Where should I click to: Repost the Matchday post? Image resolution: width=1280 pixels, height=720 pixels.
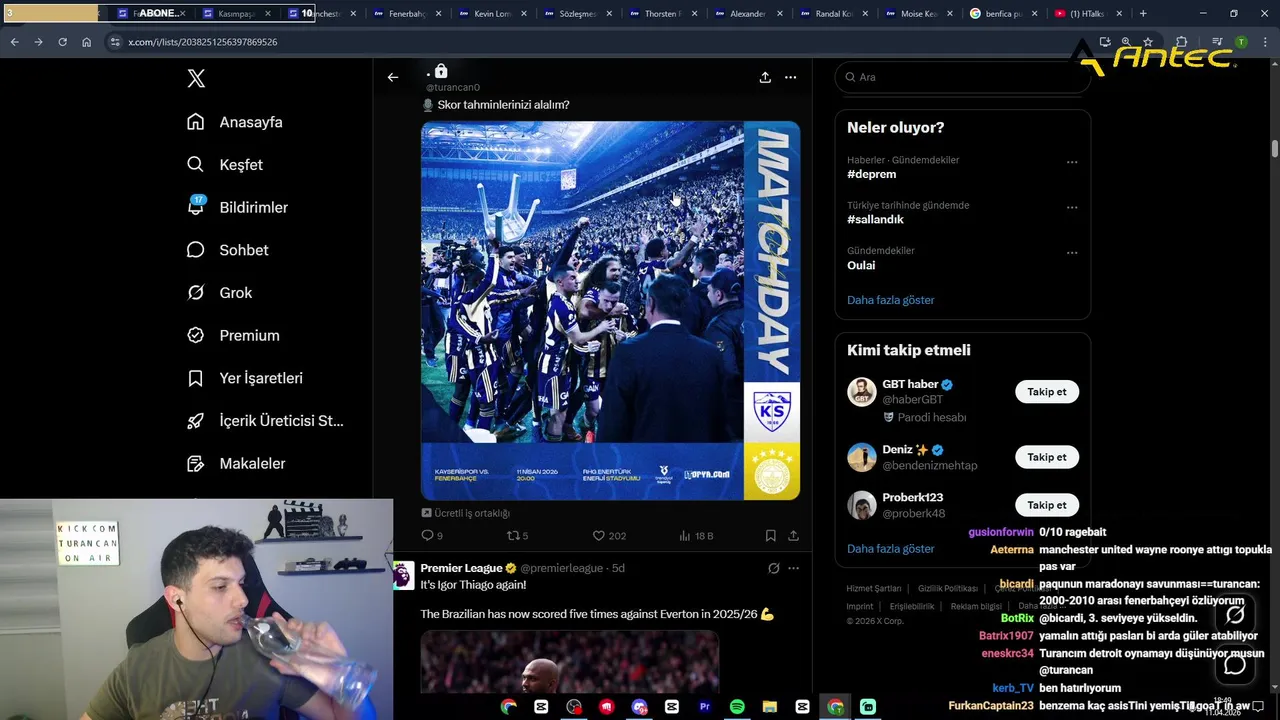coord(517,536)
